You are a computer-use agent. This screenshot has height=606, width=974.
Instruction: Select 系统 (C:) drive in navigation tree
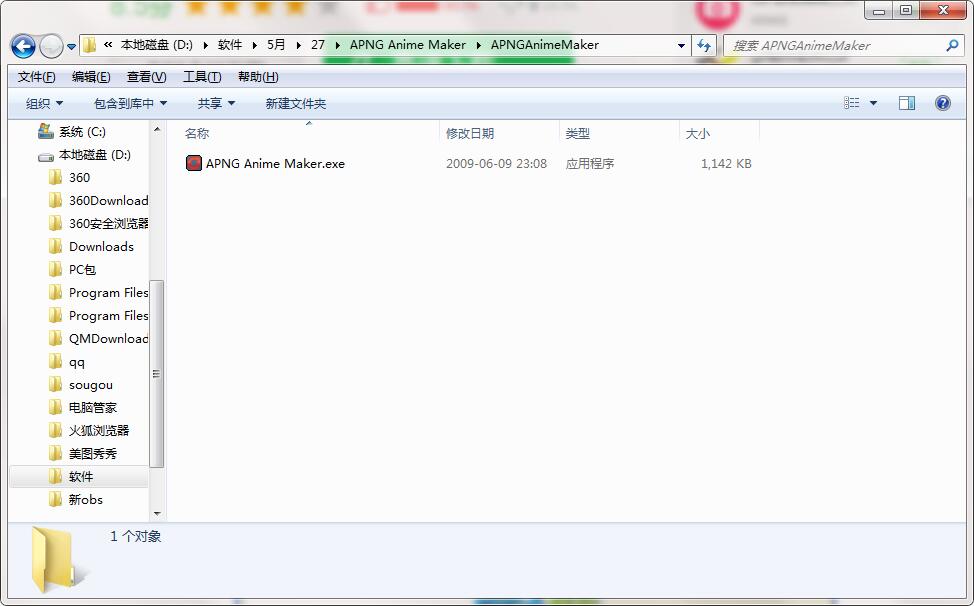click(x=82, y=132)
